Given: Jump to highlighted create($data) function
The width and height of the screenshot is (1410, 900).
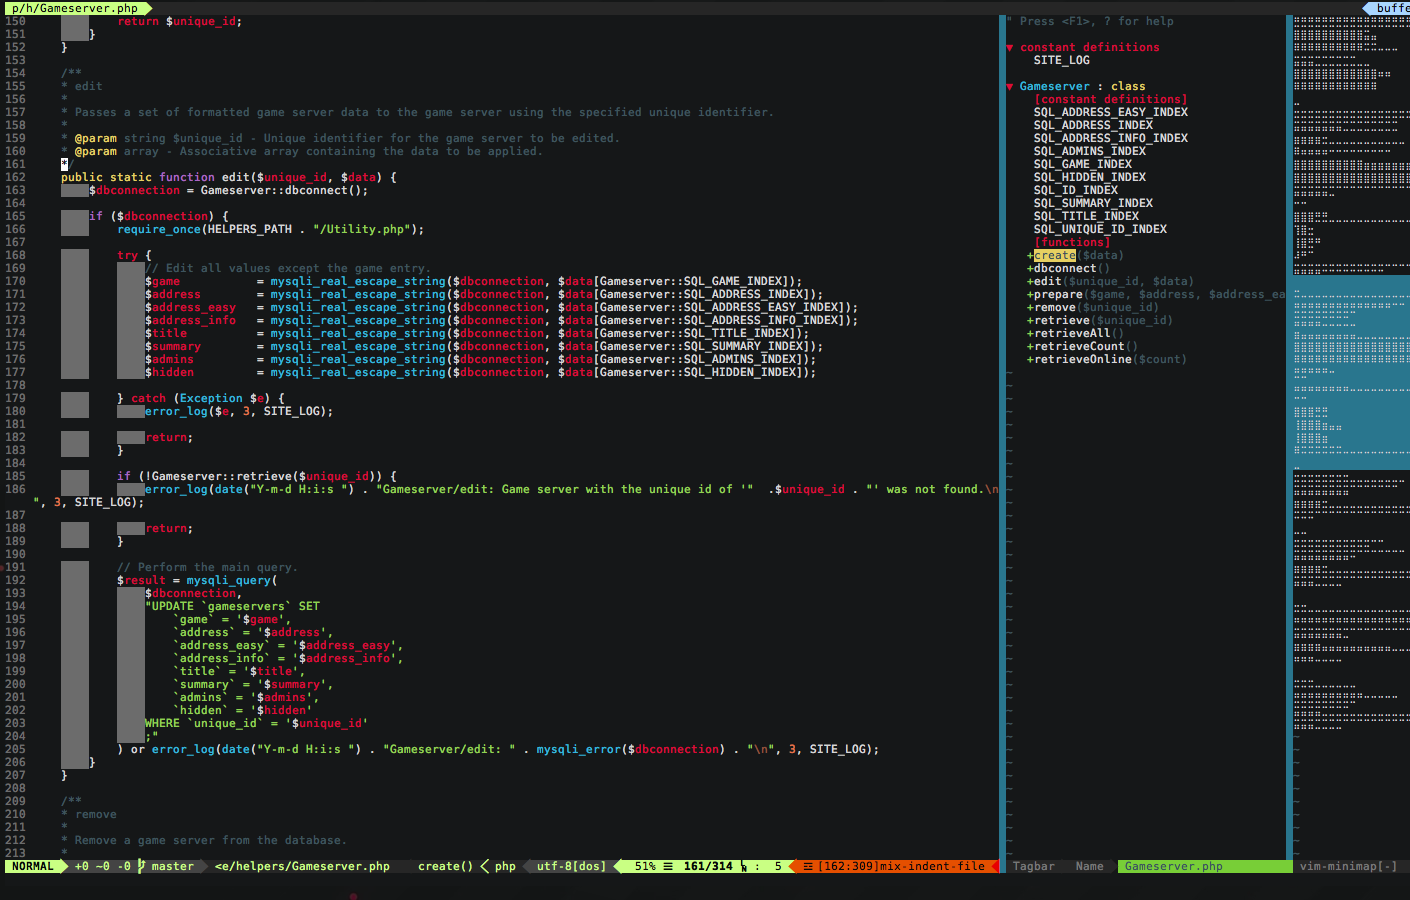Looking at the screenshot, I should tap(1075, 255).
